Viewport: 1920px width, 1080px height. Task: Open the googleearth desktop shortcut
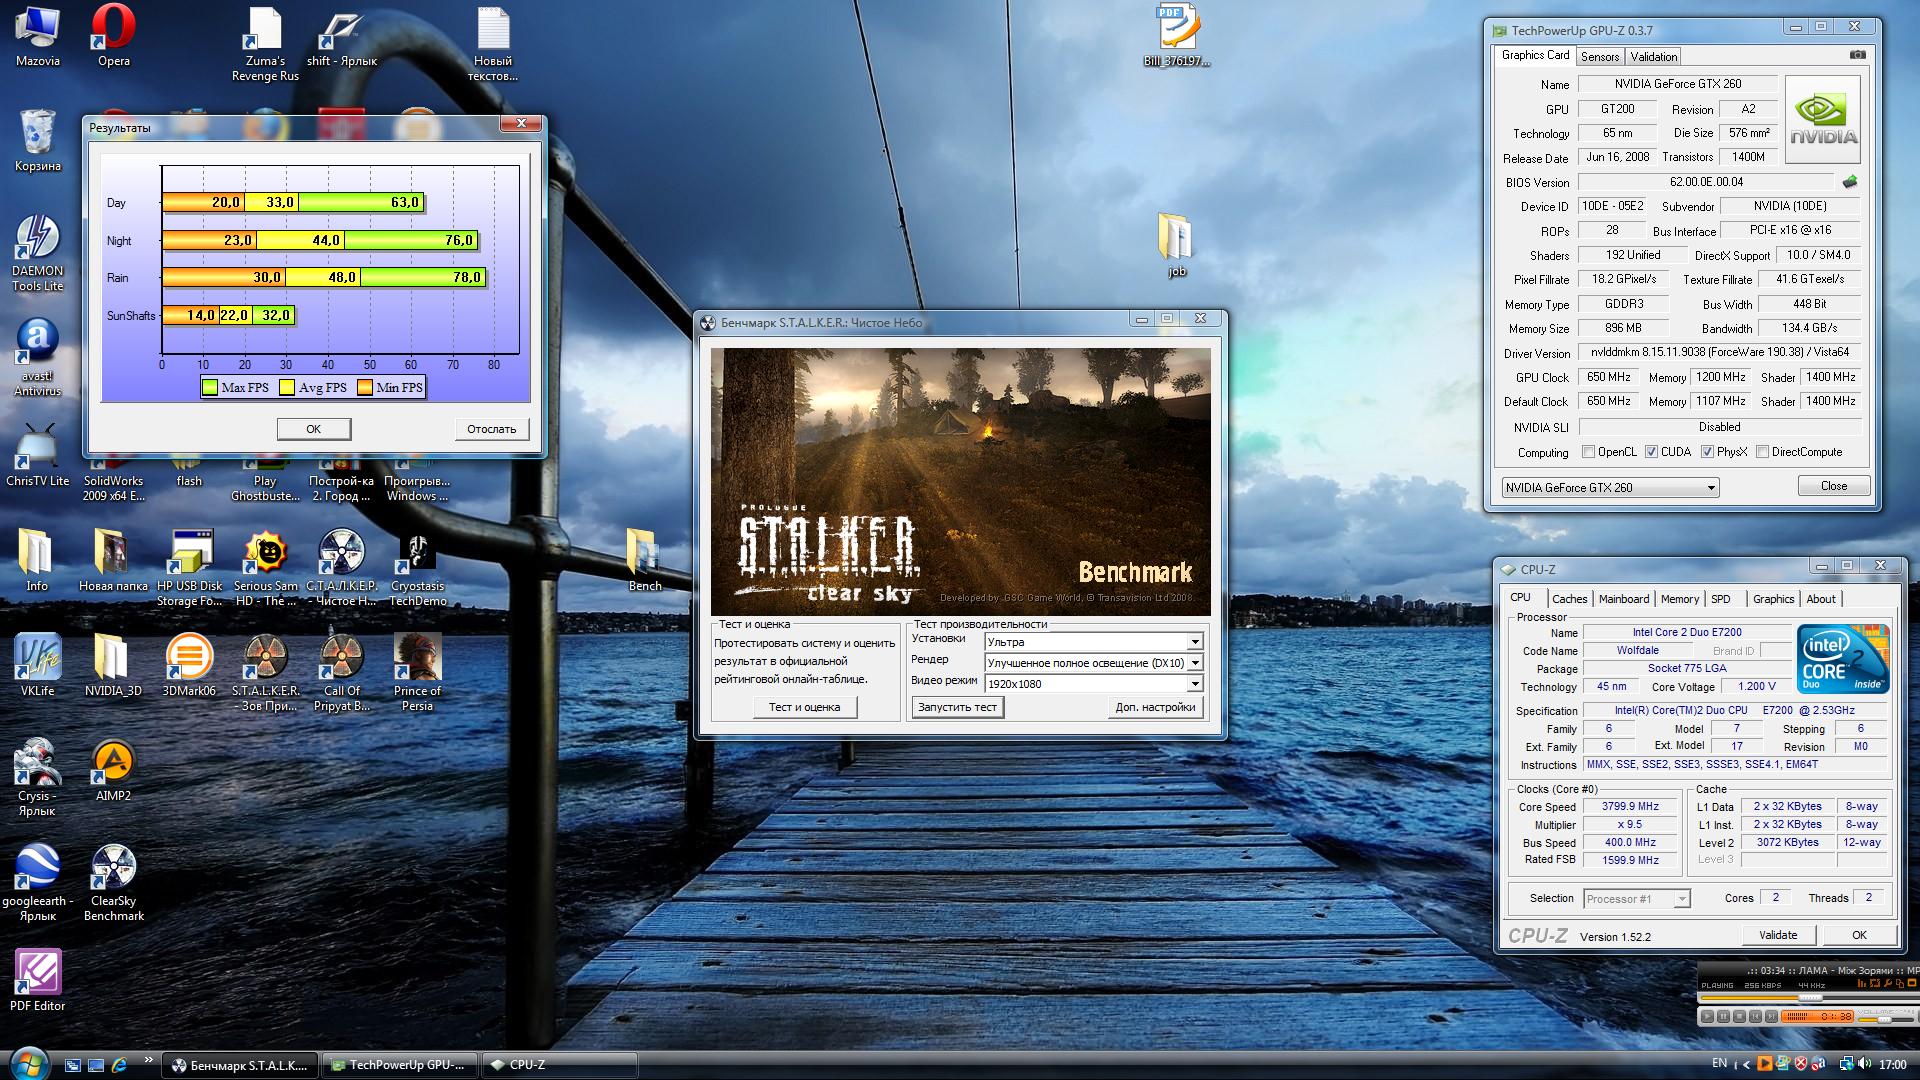click(37, 883)
